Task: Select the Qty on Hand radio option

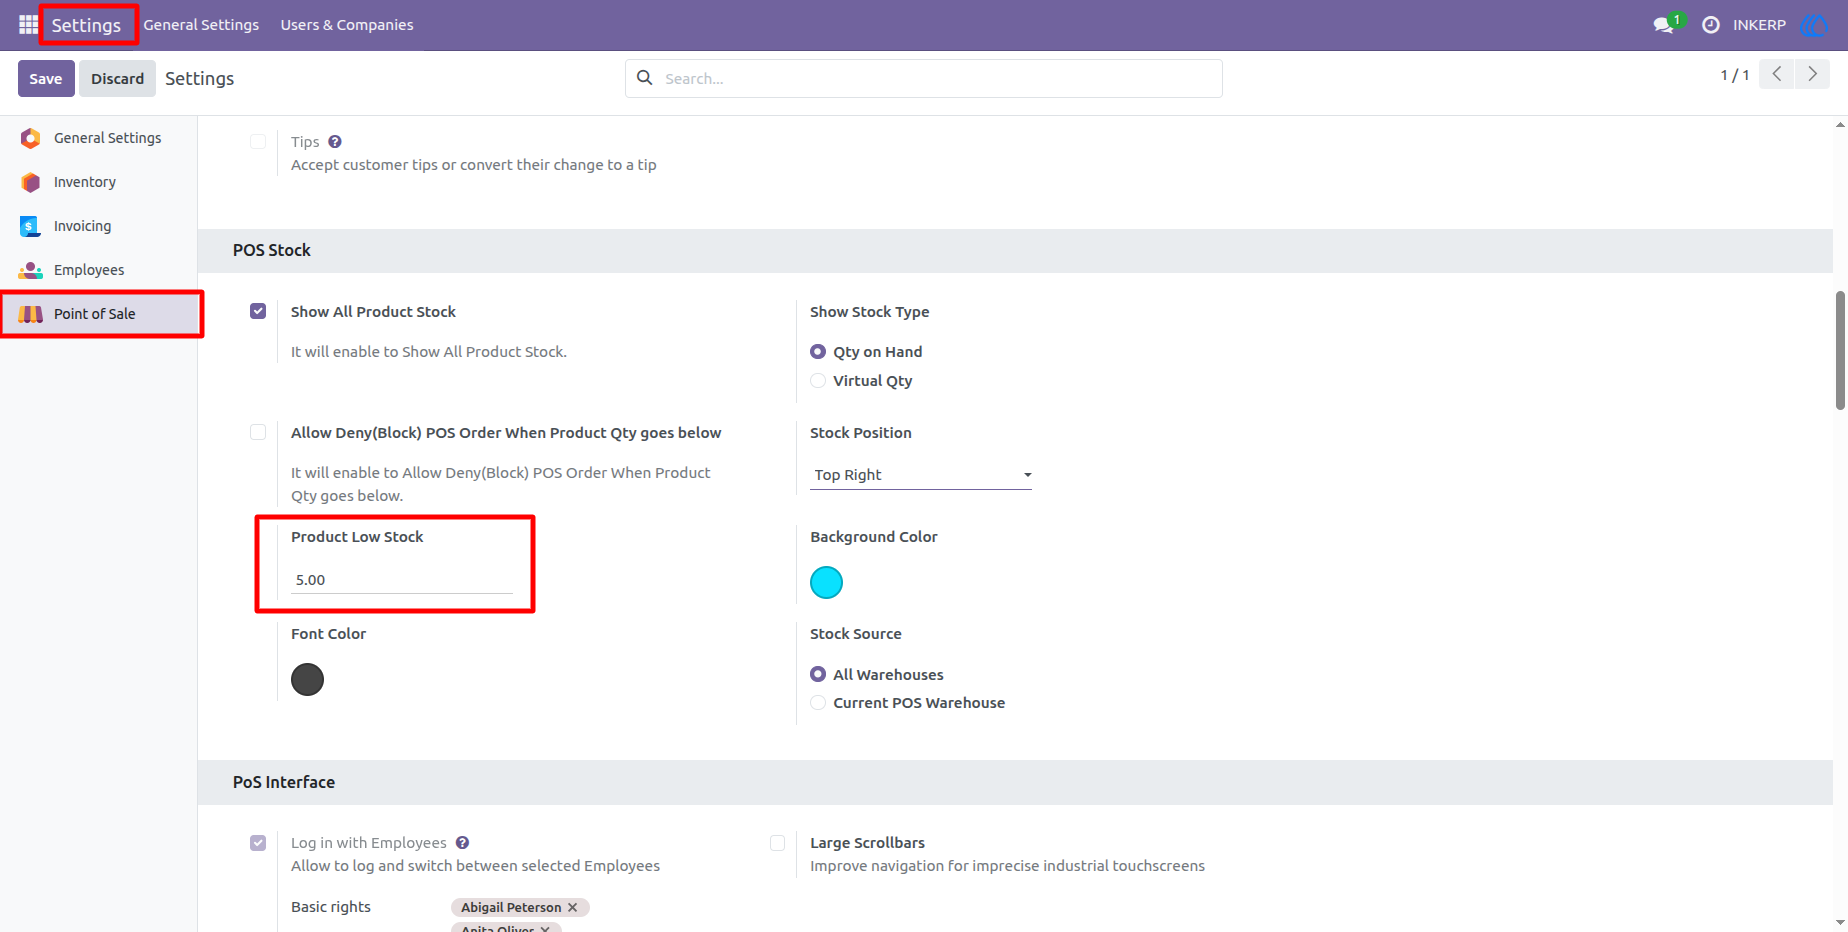Action: tap(818, 352)
